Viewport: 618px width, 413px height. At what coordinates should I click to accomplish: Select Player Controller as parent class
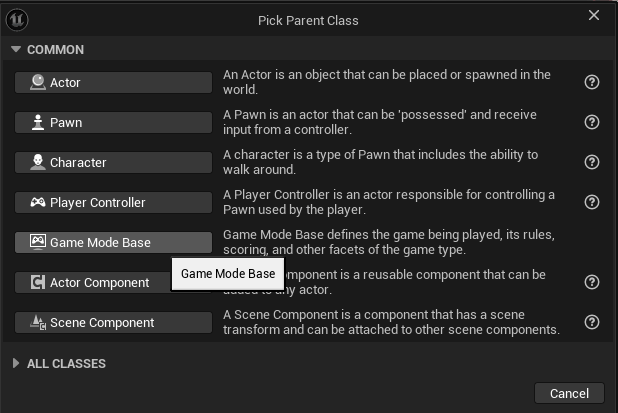point(113,202)
